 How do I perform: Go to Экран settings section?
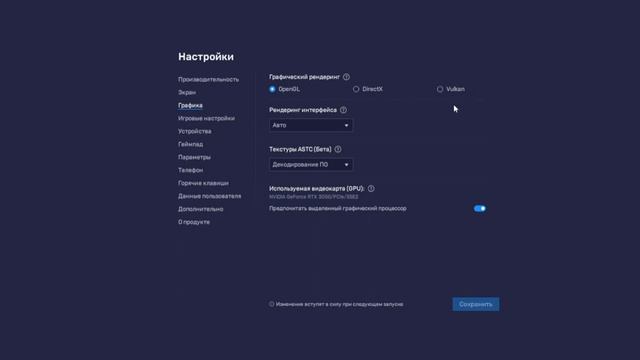tap(187, 92)
